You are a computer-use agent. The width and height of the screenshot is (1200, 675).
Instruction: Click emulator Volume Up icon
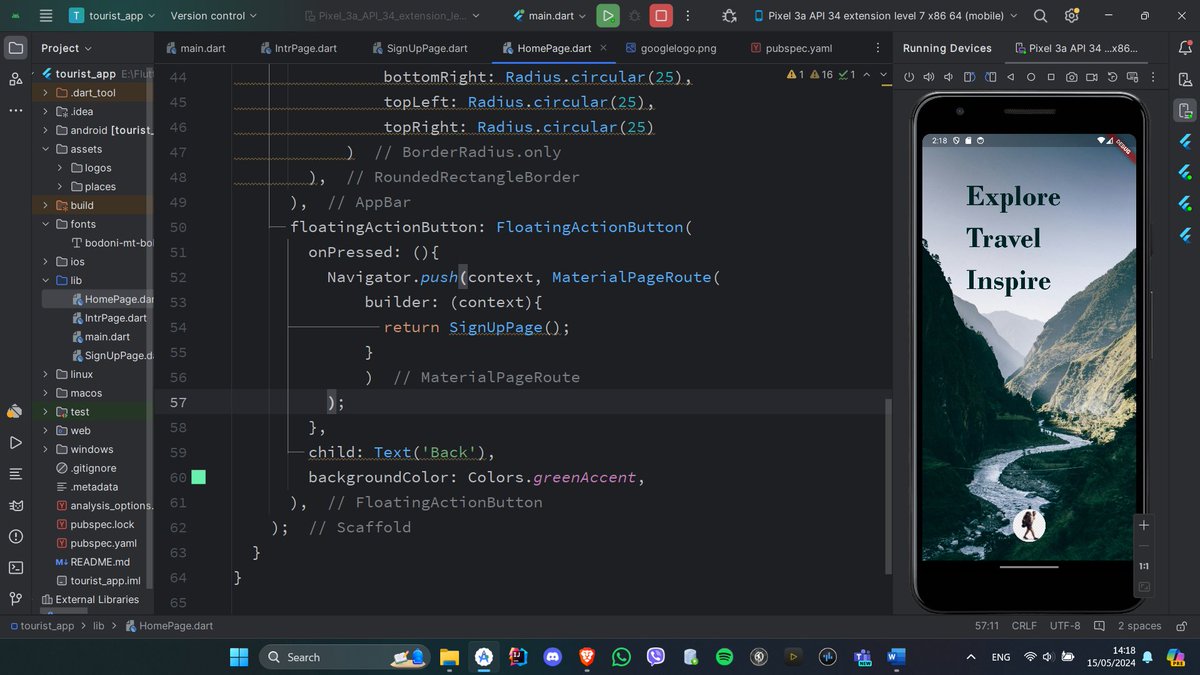coord(929,77)
